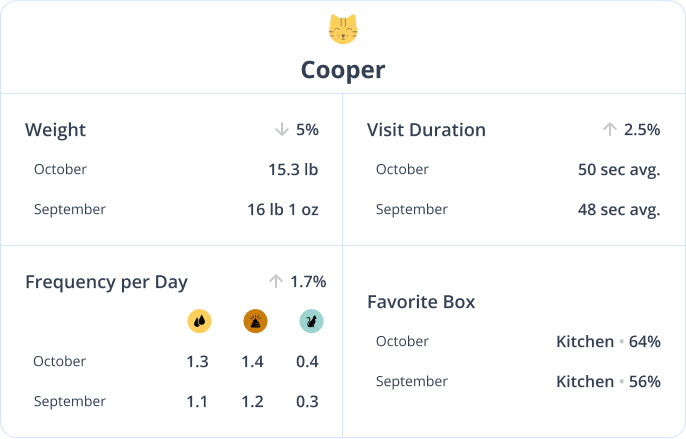
Task: Select the Cooper name heading
Action: pos(343,70)
